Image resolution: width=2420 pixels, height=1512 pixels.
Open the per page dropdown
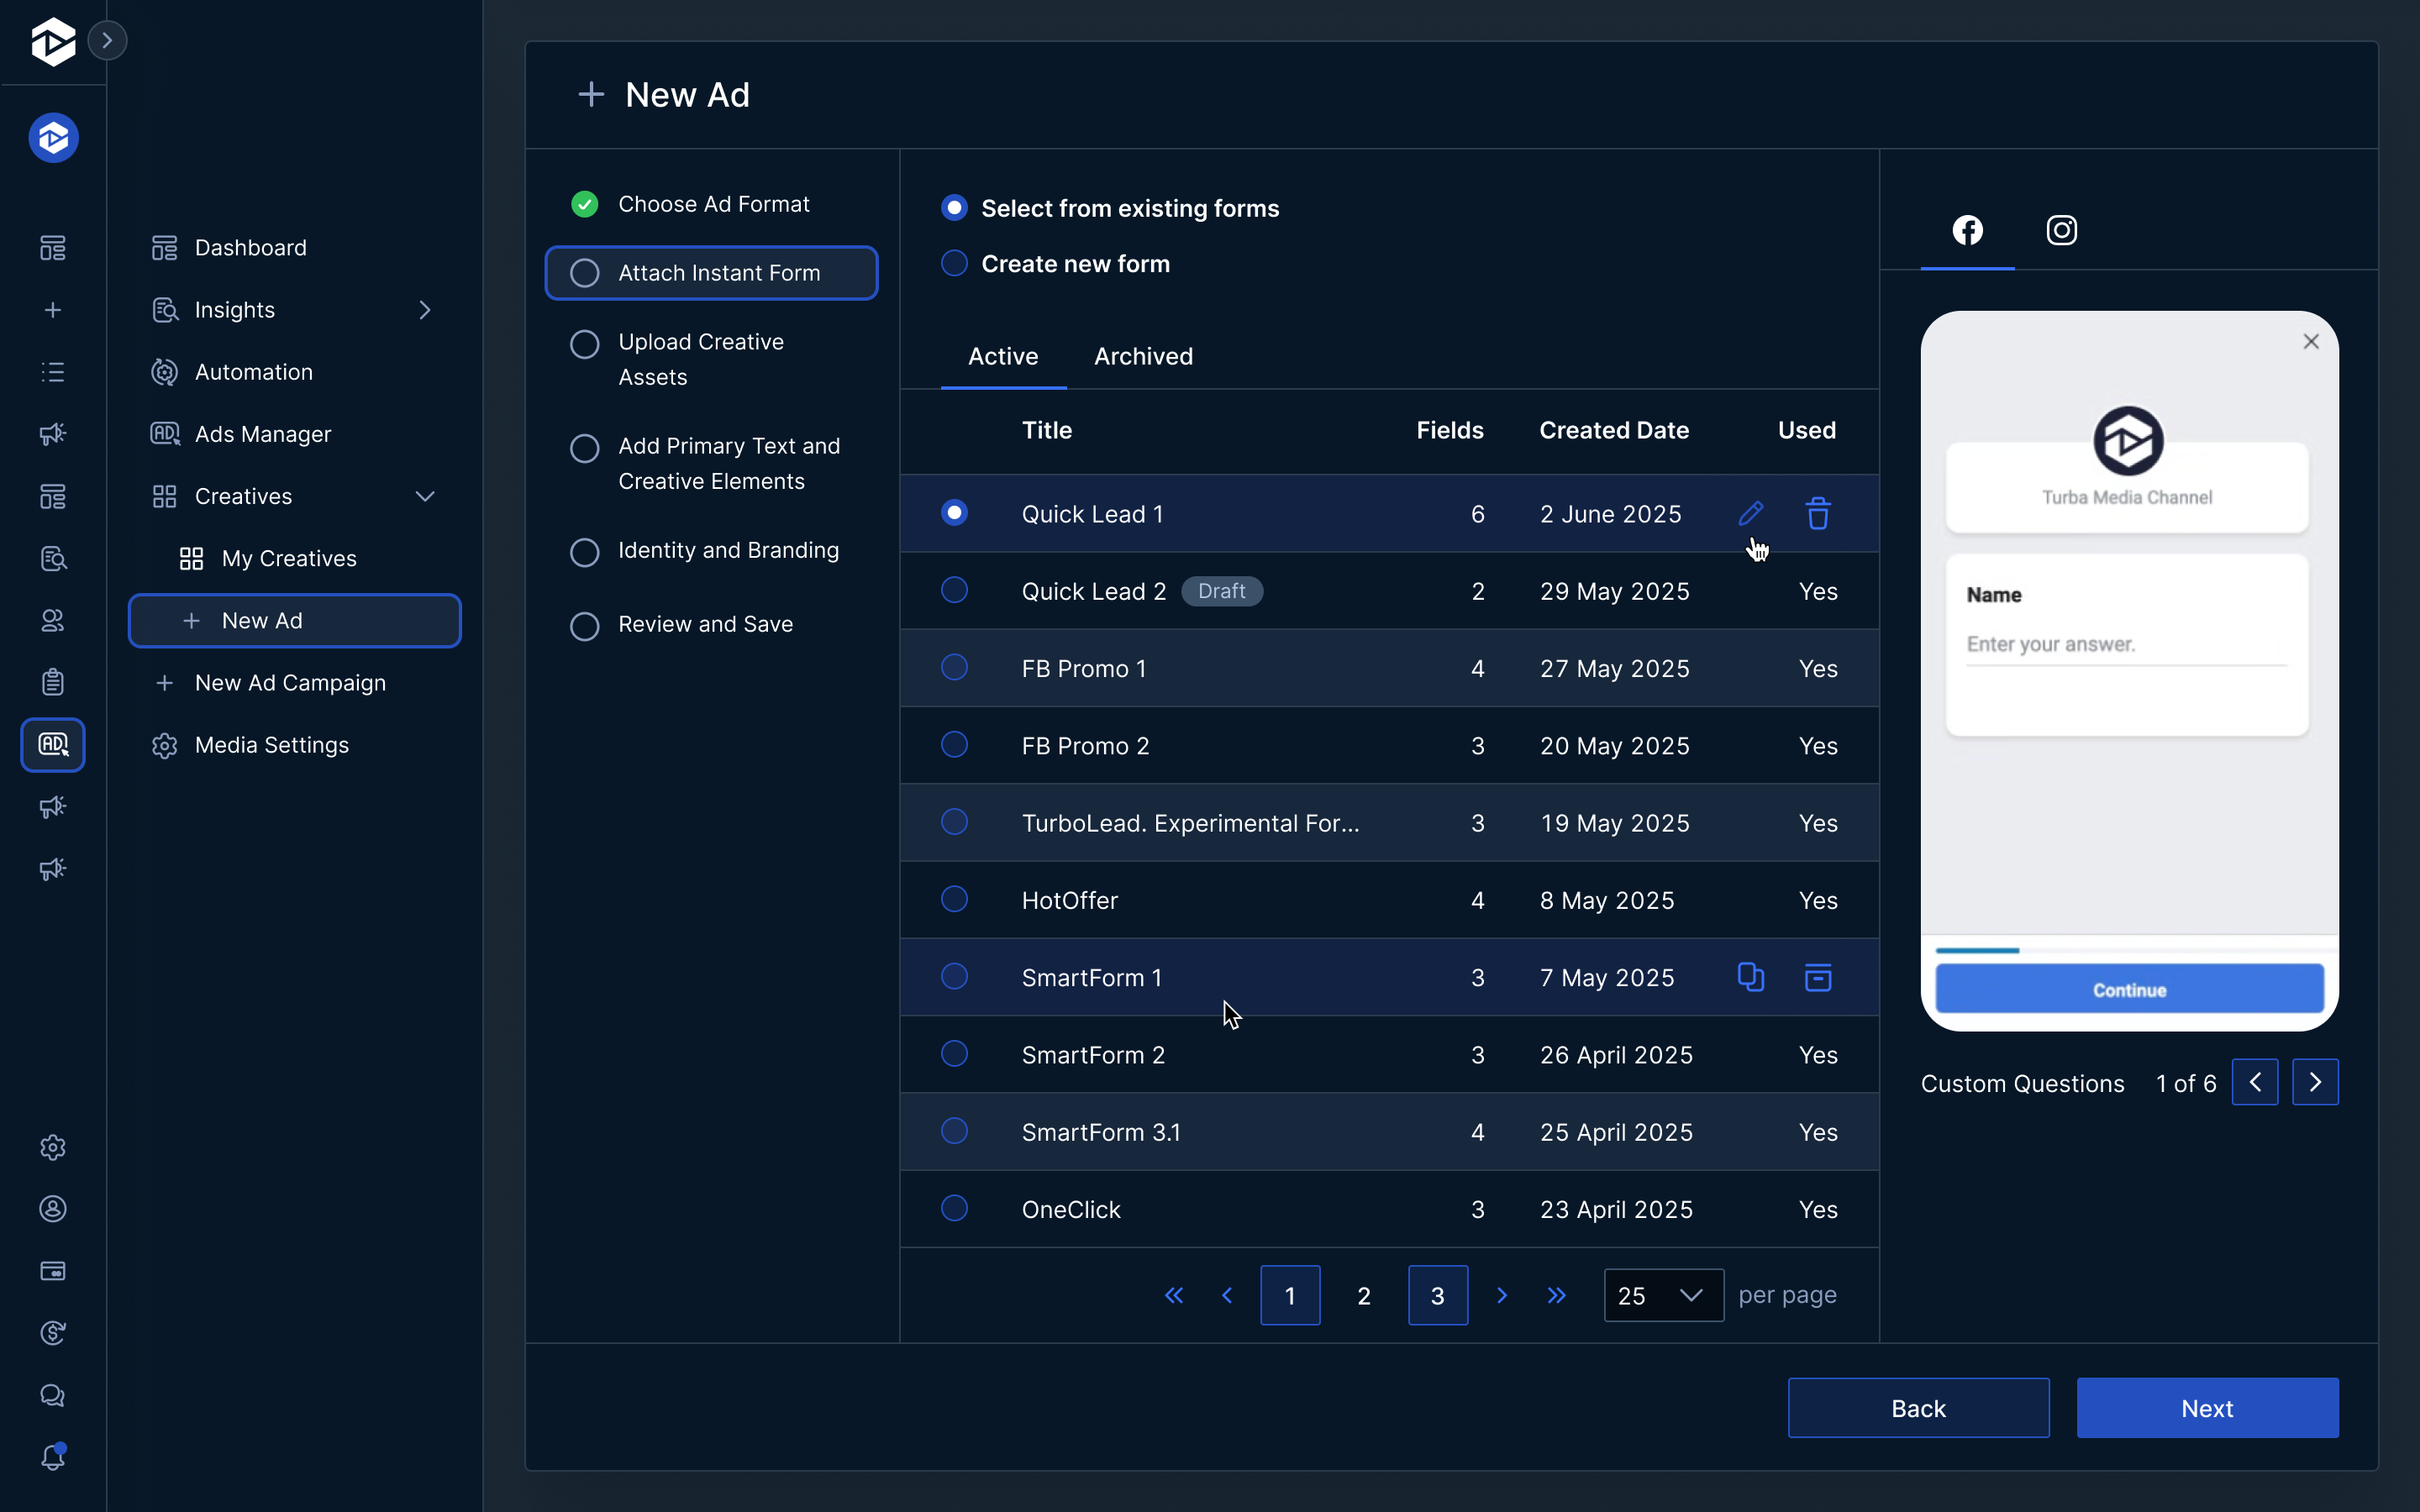pyautogui.click(x=1661, y=1294)
